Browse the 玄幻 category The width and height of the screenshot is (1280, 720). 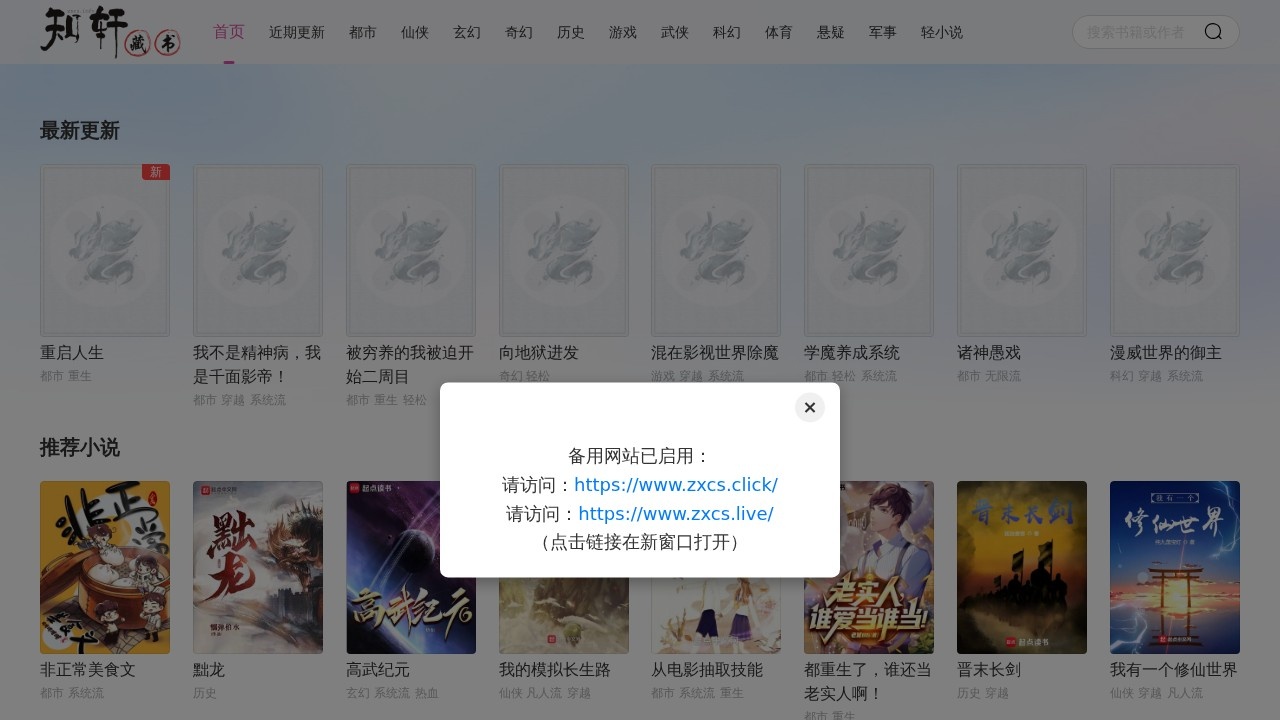pos(467,32)
